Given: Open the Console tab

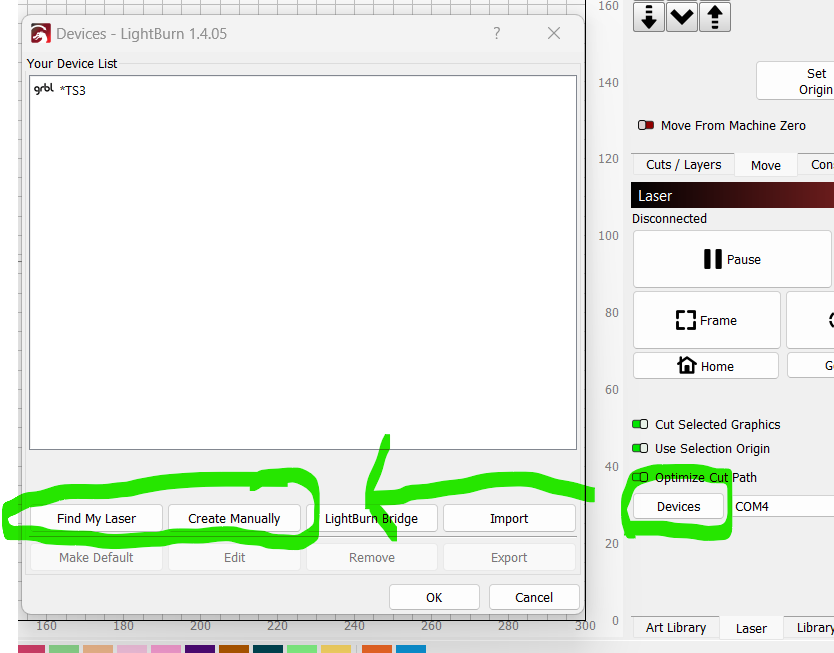Looking at the screenshot, I should coord(816,165).
